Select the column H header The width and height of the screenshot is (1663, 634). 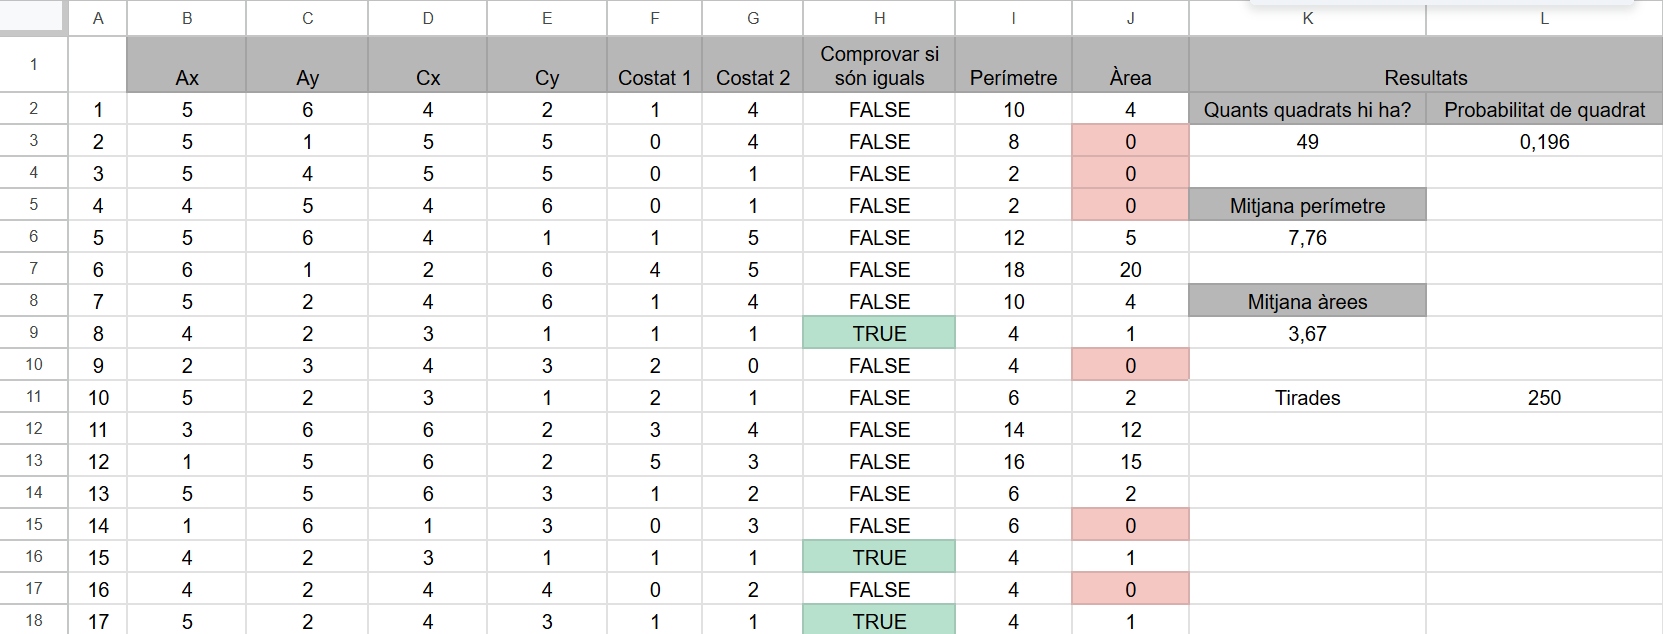879,18
